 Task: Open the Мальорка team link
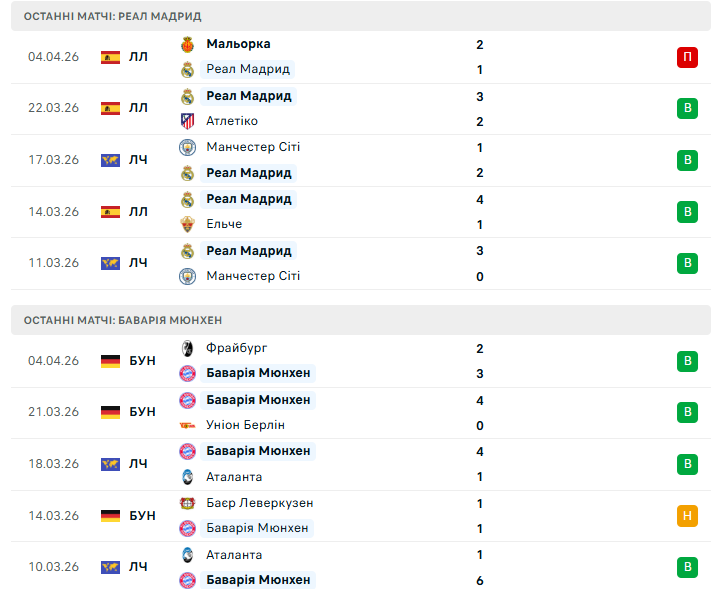coord(238,44)
